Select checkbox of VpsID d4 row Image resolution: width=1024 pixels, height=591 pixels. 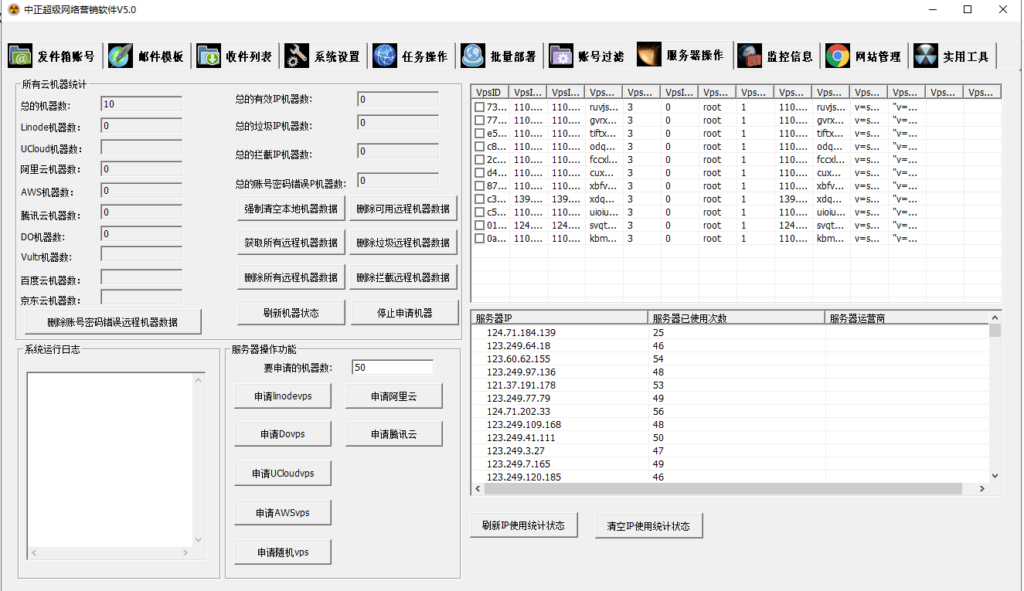pos(479,172)
